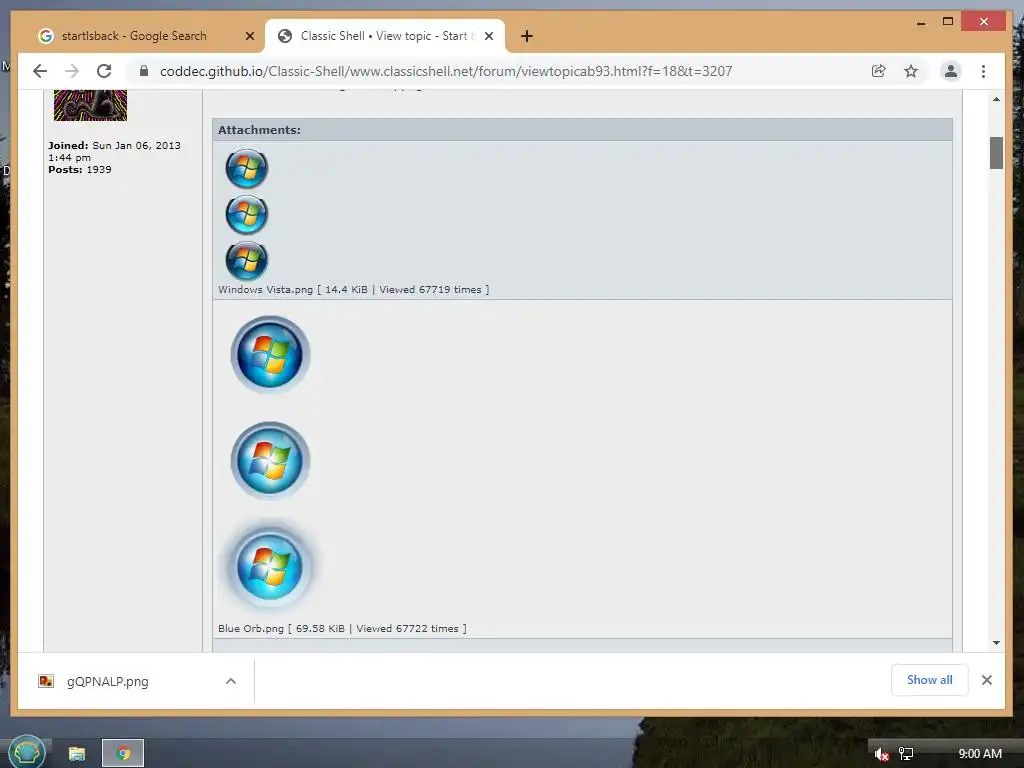This screenshot has width=1024, height=768.
Task: Open the glowing bottom Blue Orb image
Action: click(x=270, y=567)
